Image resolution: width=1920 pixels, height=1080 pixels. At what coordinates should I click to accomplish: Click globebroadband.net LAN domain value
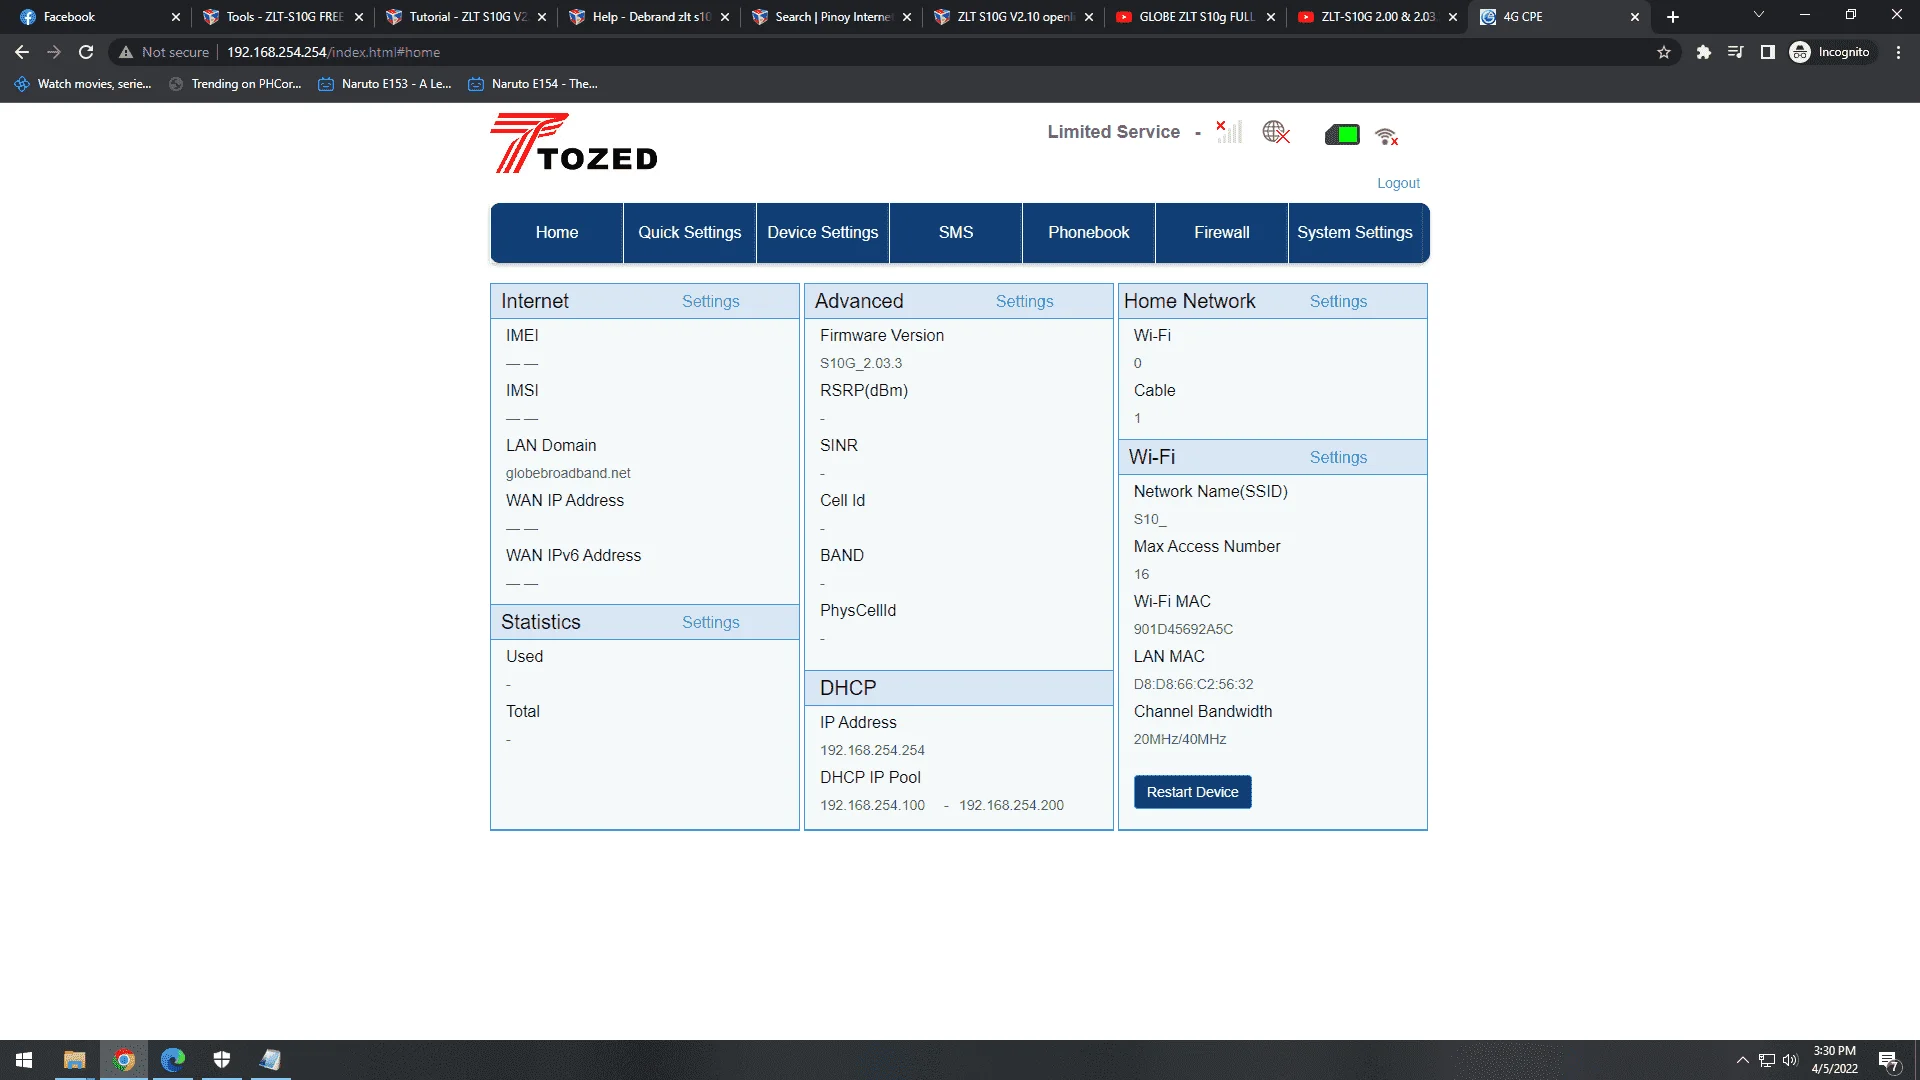coord(568,473)
